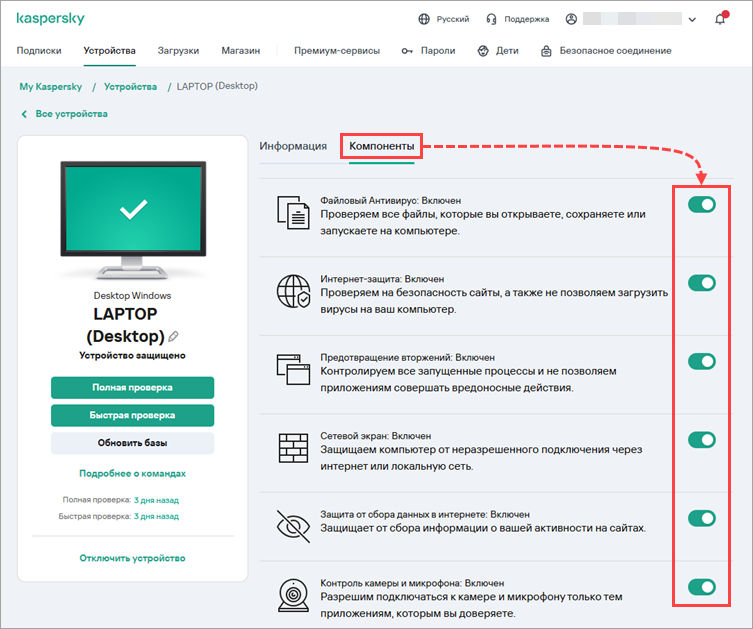Click the webcam icon for camera control
Viewport: 753px width, 629px height.
(x=293, y=596)
